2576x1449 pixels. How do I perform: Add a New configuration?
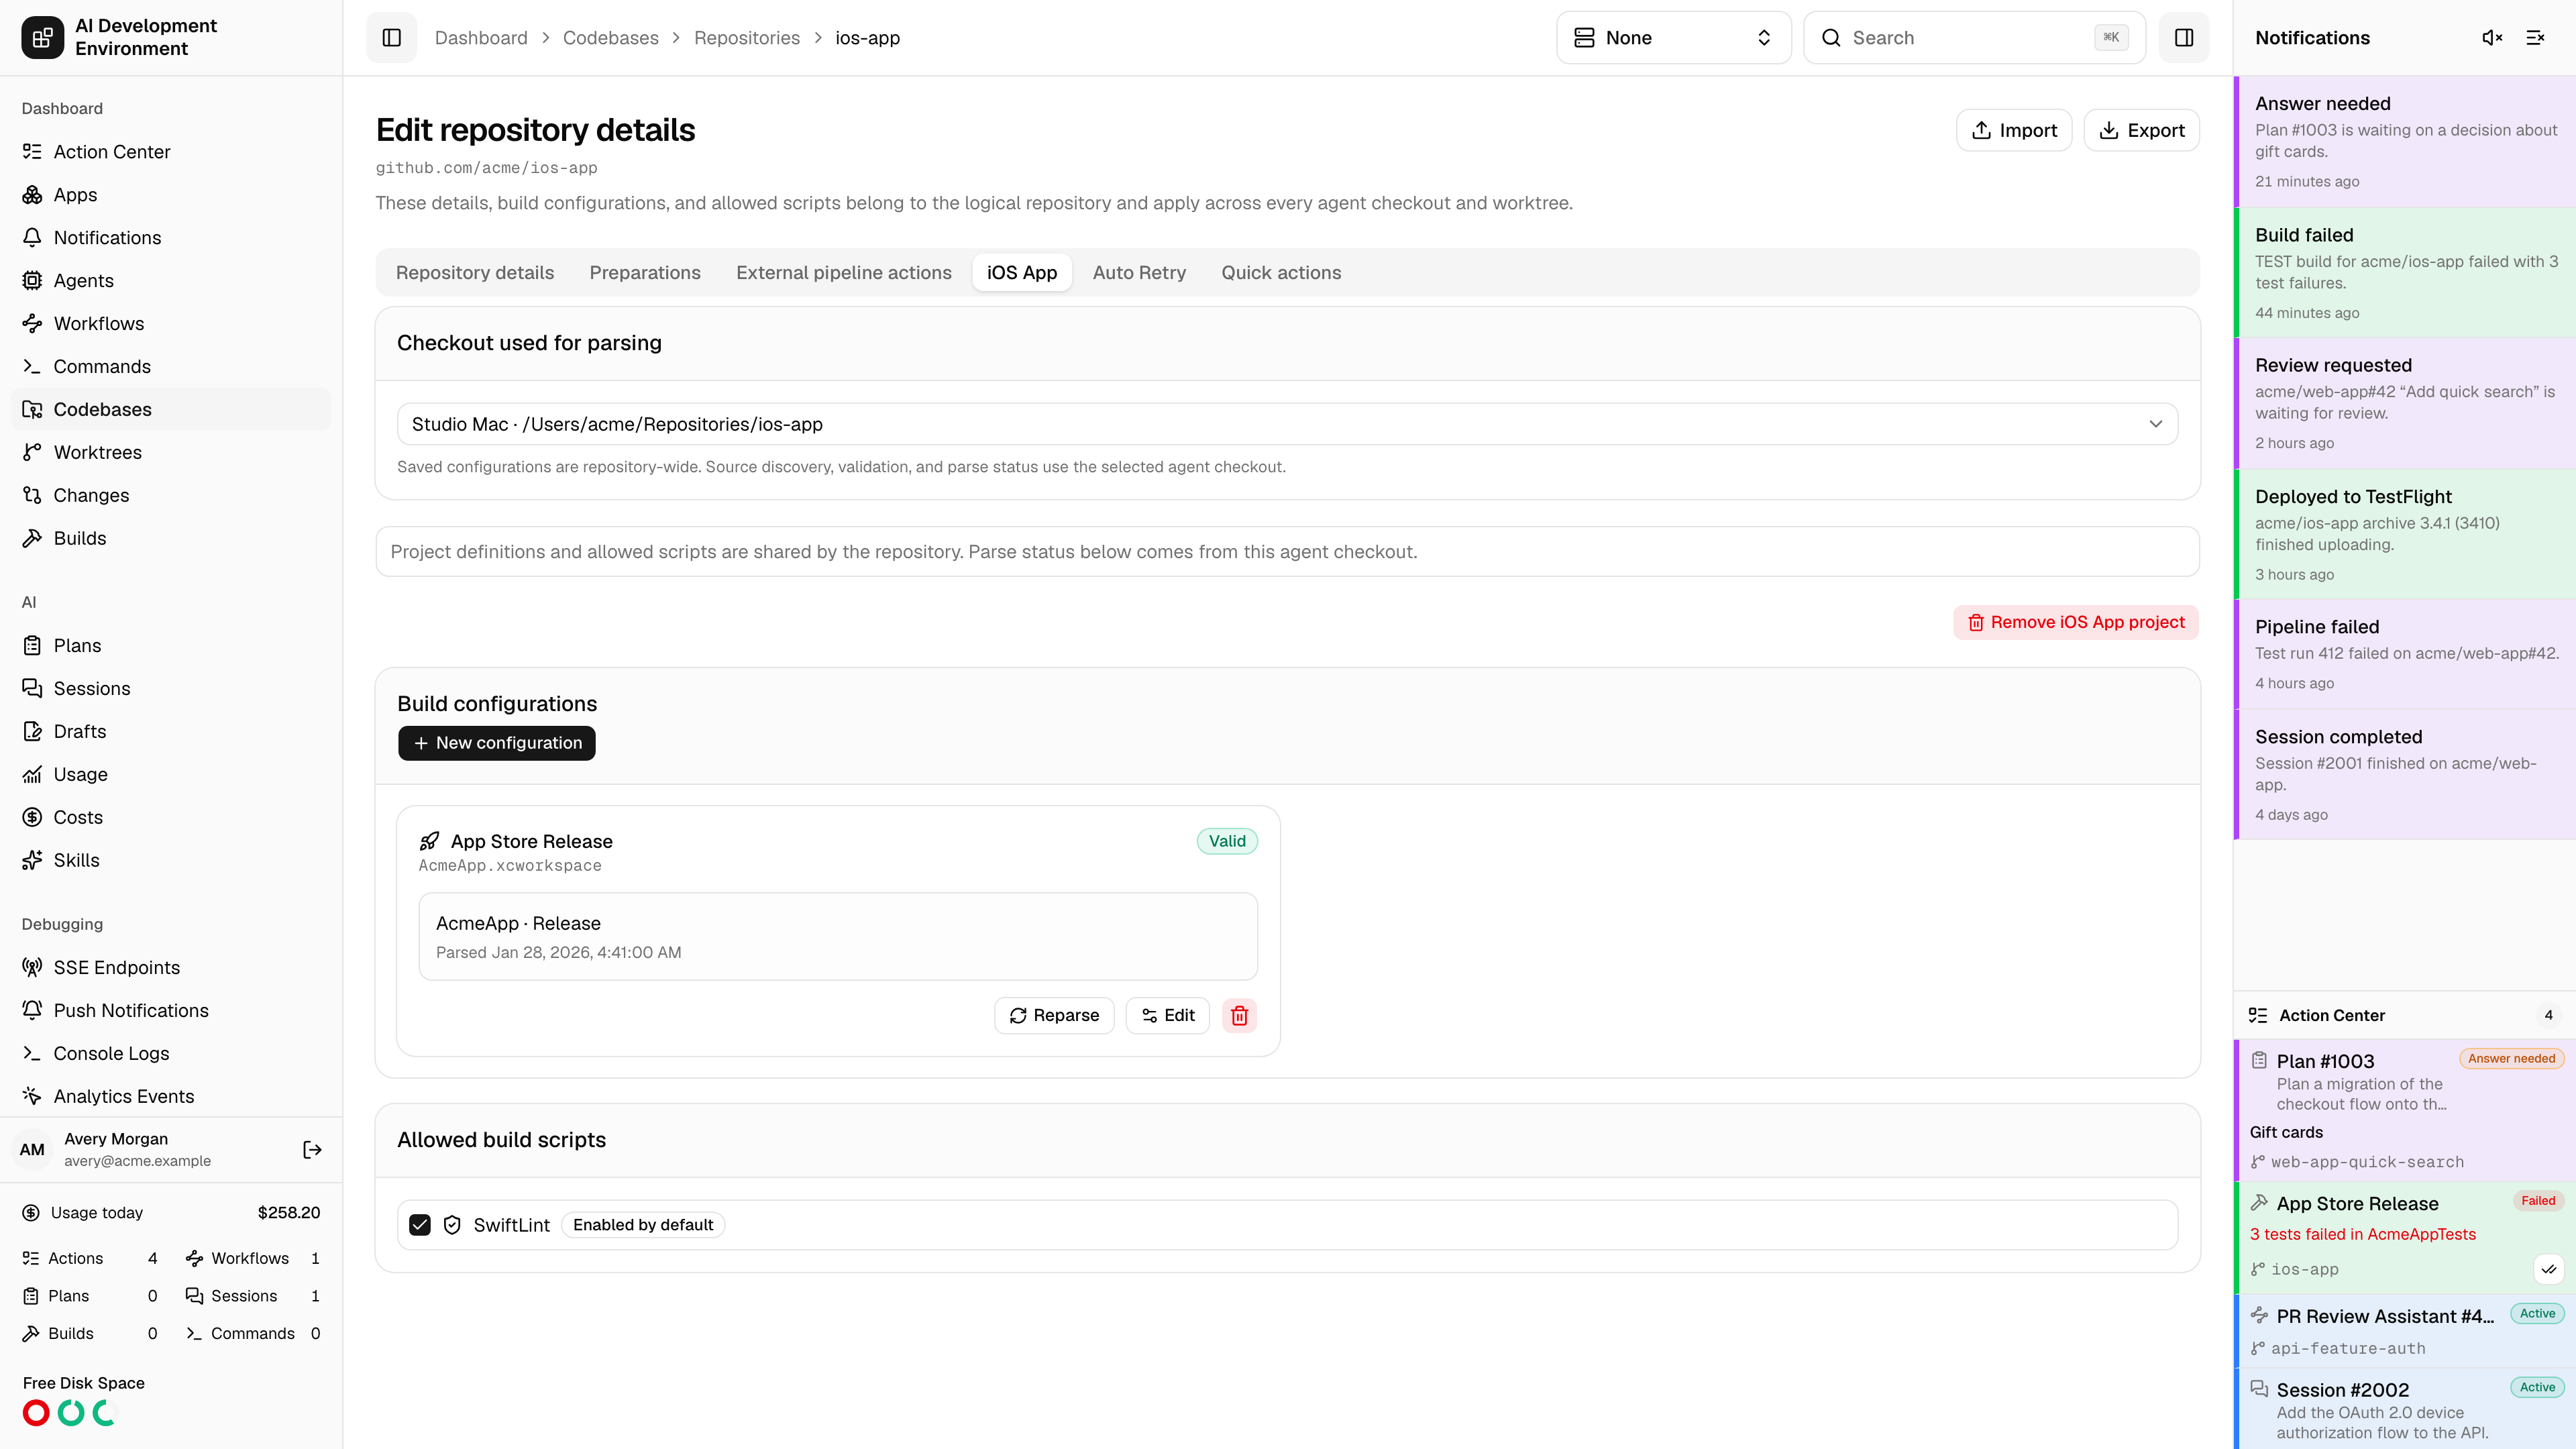click(x=497, y=743)
